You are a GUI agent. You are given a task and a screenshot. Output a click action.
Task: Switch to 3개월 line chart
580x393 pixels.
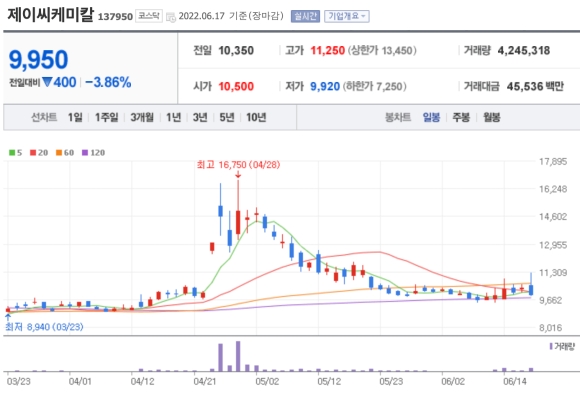142,117
